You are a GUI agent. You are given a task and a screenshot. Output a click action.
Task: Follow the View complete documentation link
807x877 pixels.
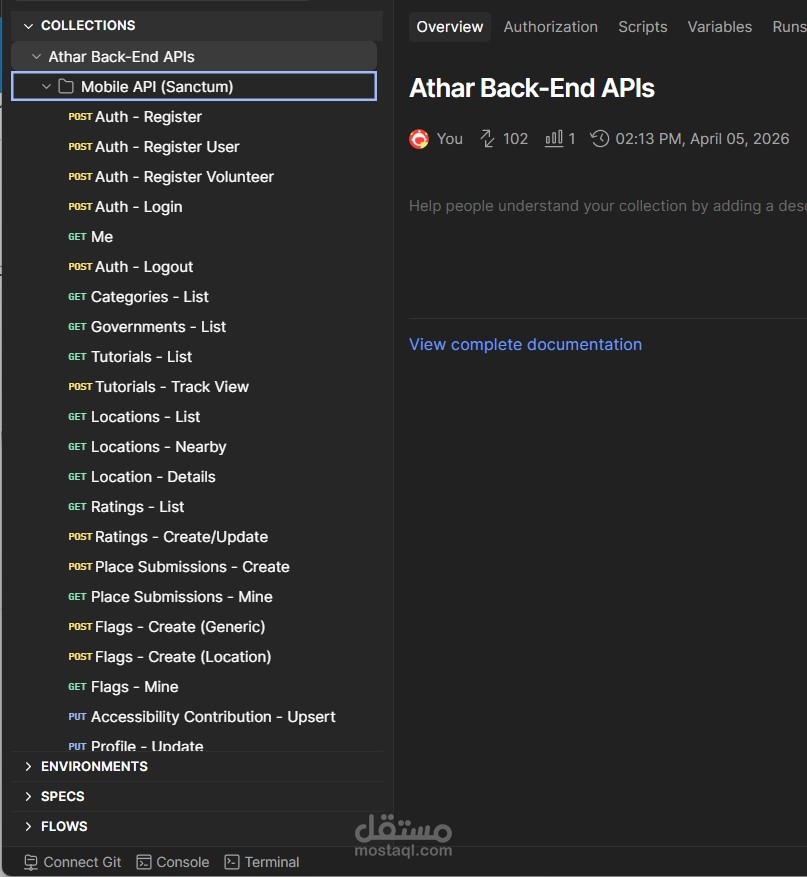tap(525, 345)
